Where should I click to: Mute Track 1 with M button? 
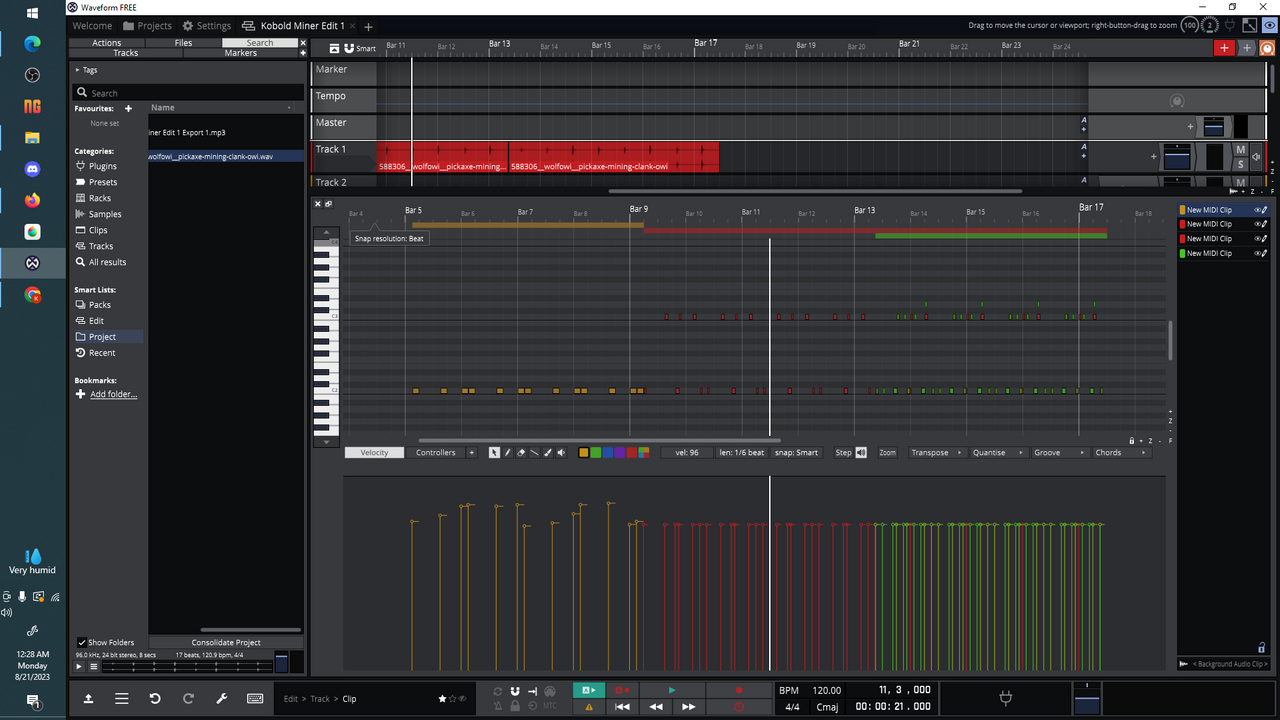1240,150
